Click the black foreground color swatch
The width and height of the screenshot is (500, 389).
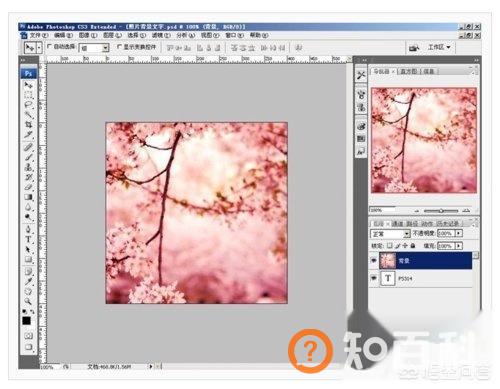pos(27,321)
